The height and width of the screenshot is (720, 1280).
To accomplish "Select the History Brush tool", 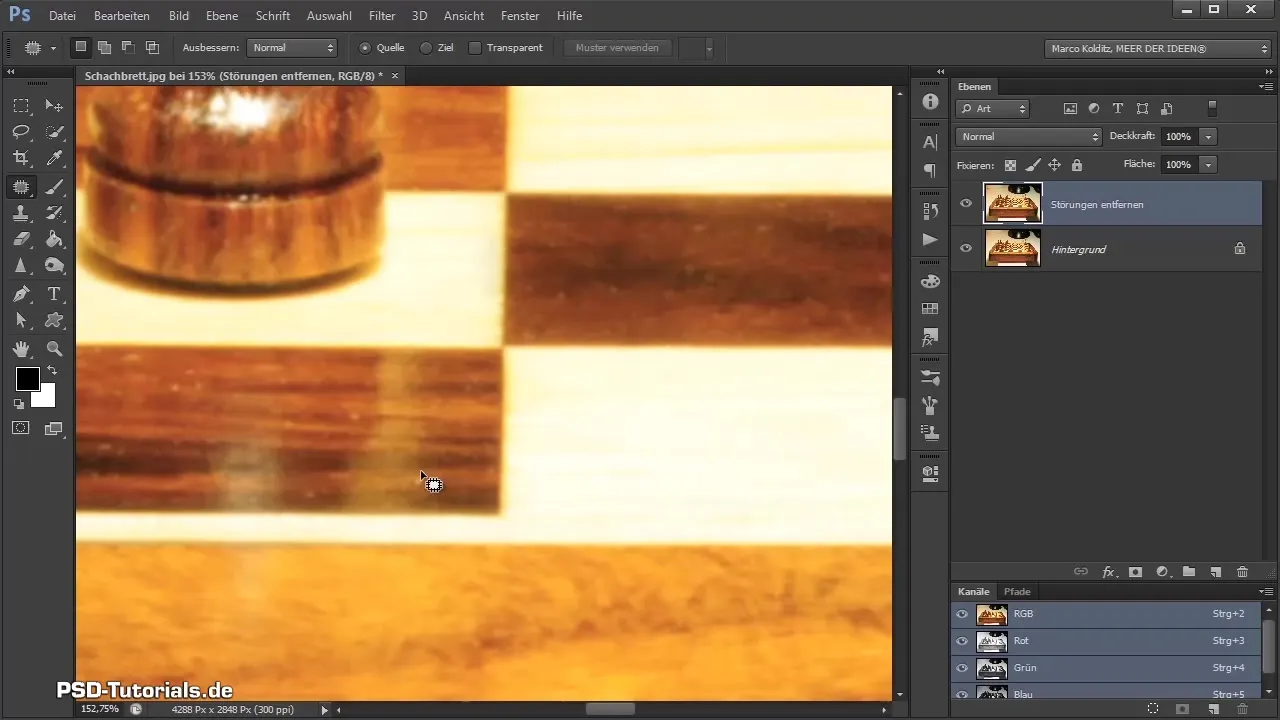I will [55, 213].
